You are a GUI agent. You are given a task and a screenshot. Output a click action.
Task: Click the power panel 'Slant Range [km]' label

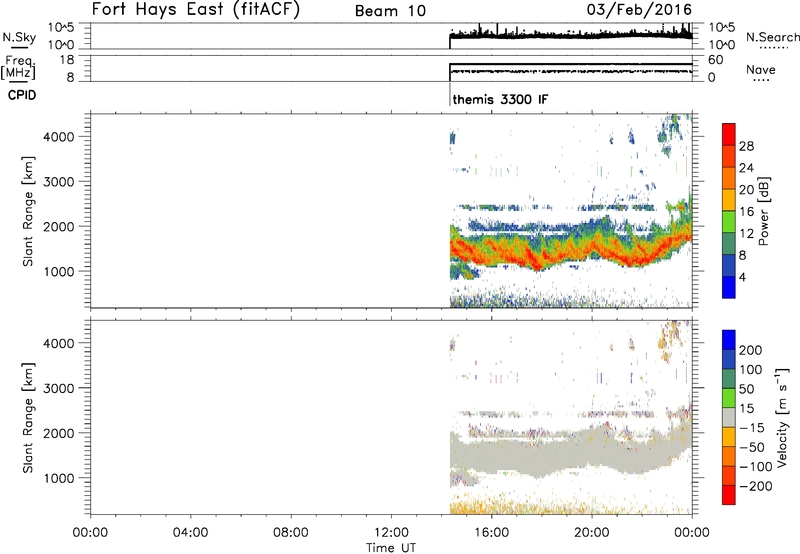pyautogui.click(x=28, y=211)
